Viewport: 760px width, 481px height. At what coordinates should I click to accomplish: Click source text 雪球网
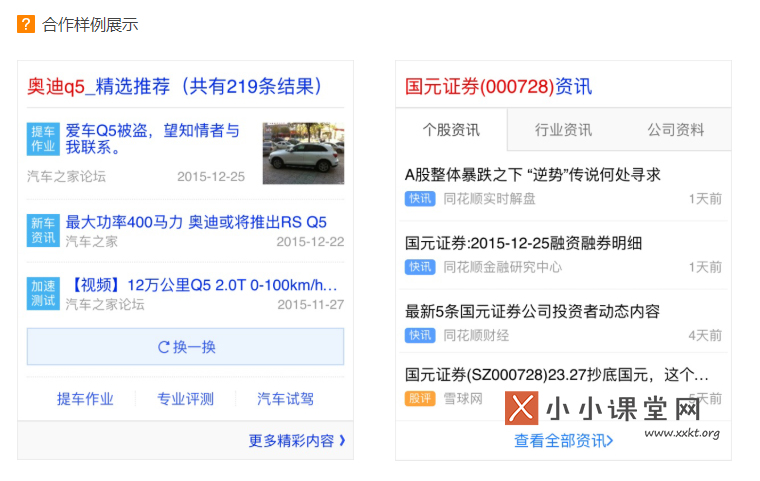click(463, 399)
